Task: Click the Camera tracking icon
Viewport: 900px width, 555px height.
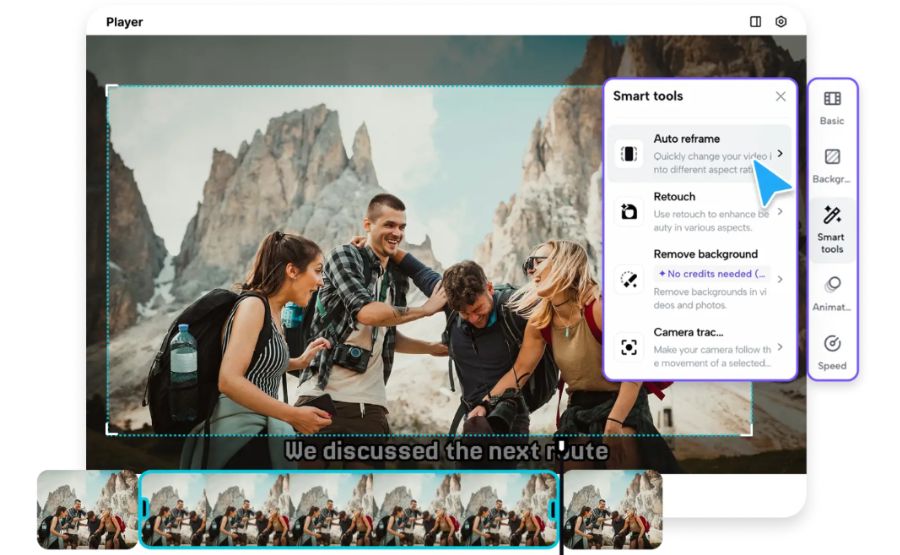Action: click(629, 347)
